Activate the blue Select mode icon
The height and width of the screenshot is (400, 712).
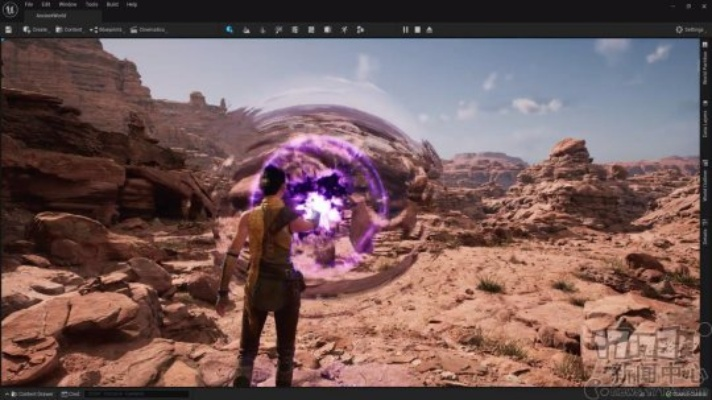click(230, 30)
